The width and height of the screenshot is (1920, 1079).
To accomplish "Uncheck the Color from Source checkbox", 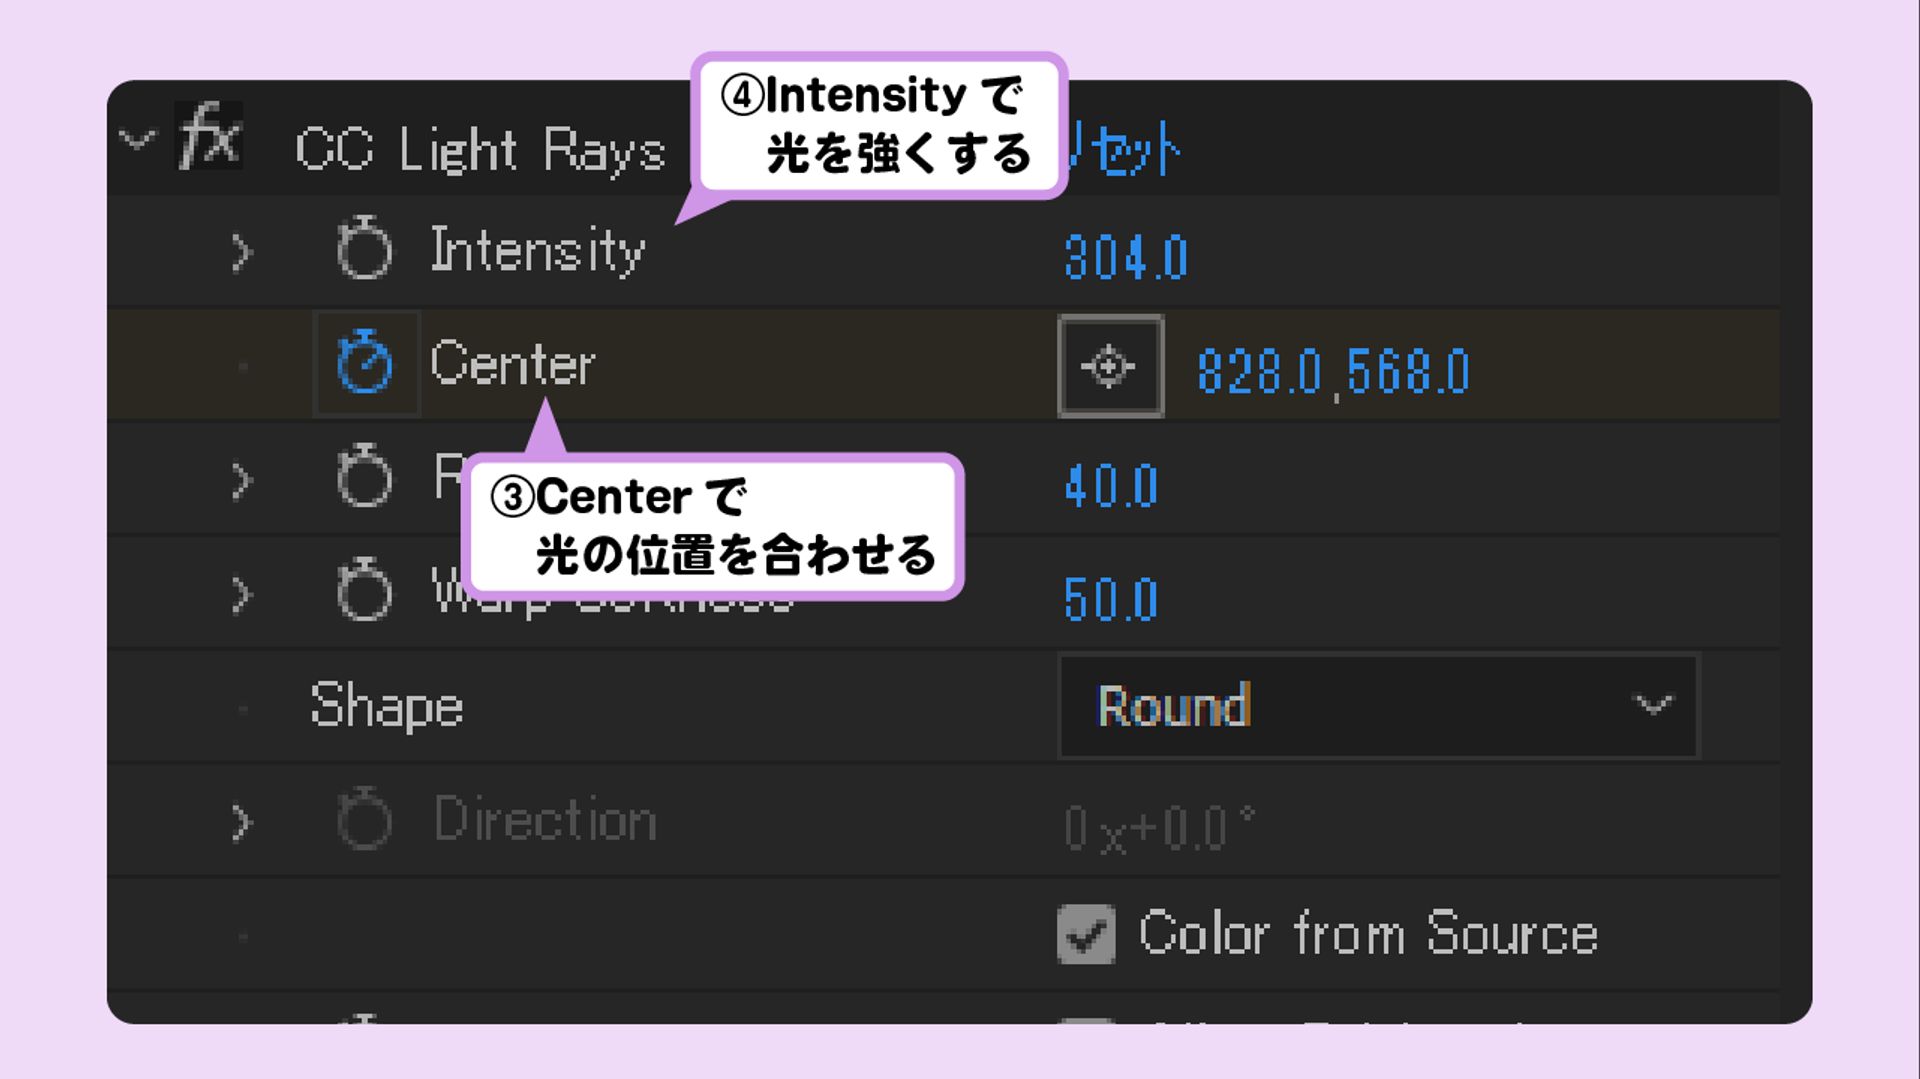I will [1086, 935].
